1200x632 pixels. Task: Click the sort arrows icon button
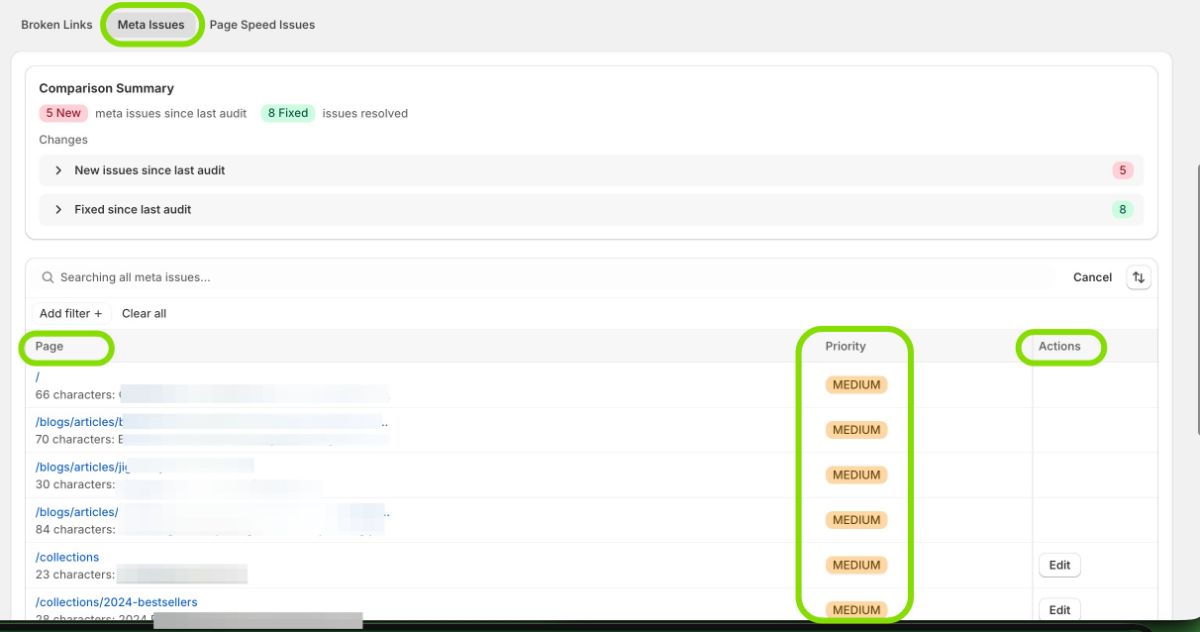coord(1138,277)
